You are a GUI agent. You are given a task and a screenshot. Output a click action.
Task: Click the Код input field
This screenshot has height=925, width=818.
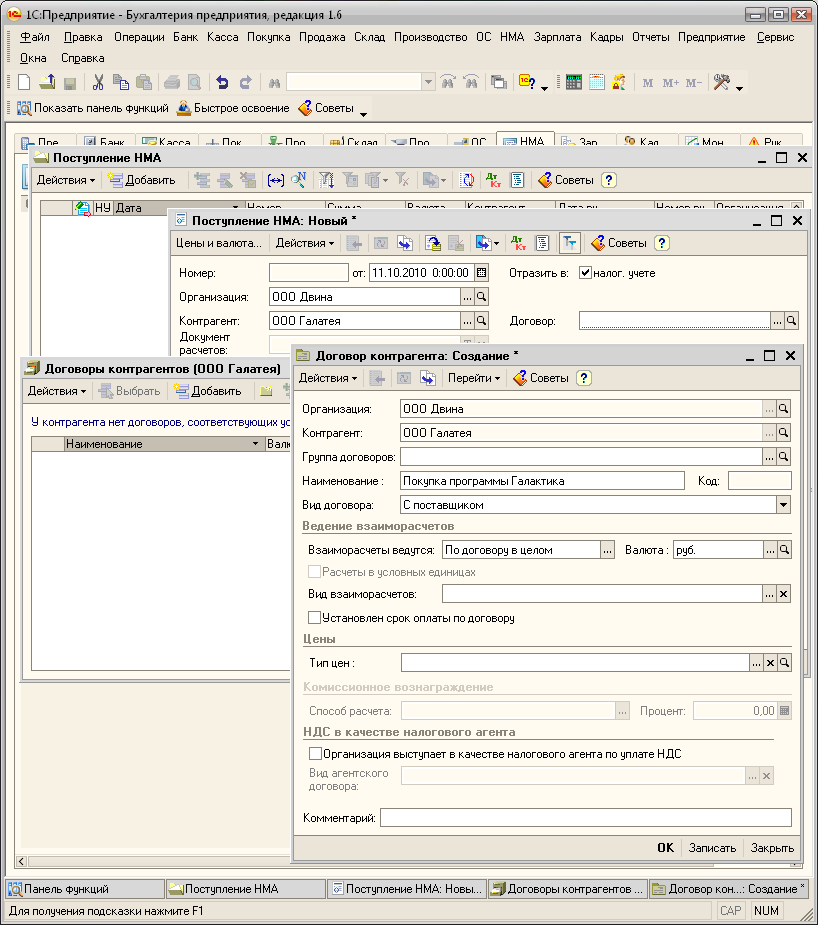[x=760, y=481]
